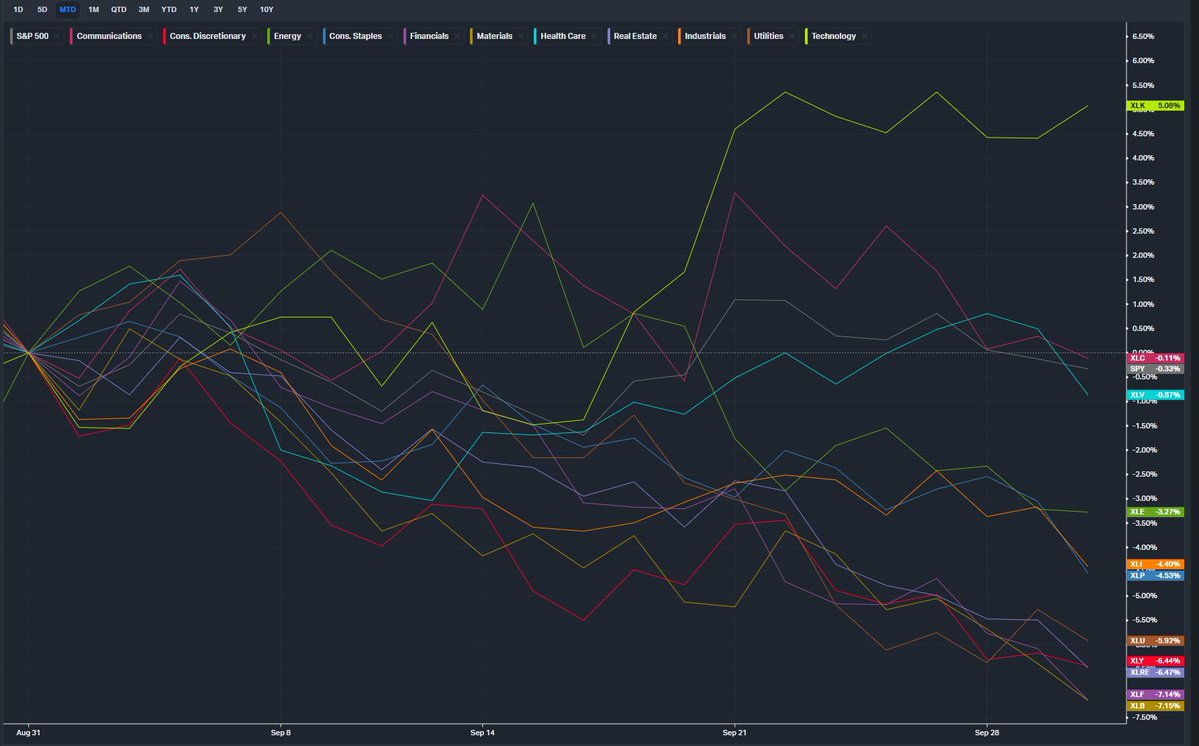Click the Communications legend label
Viewport: 1199px width, 746px height.
pos(109,36)
